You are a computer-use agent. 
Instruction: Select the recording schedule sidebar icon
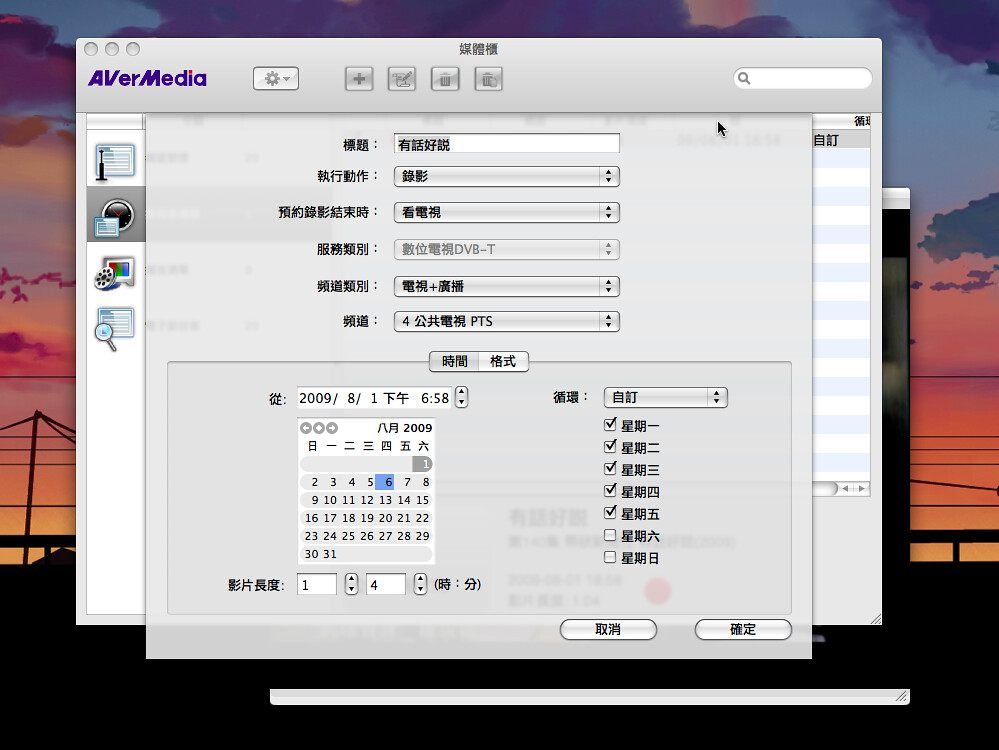tap(115, 213)
